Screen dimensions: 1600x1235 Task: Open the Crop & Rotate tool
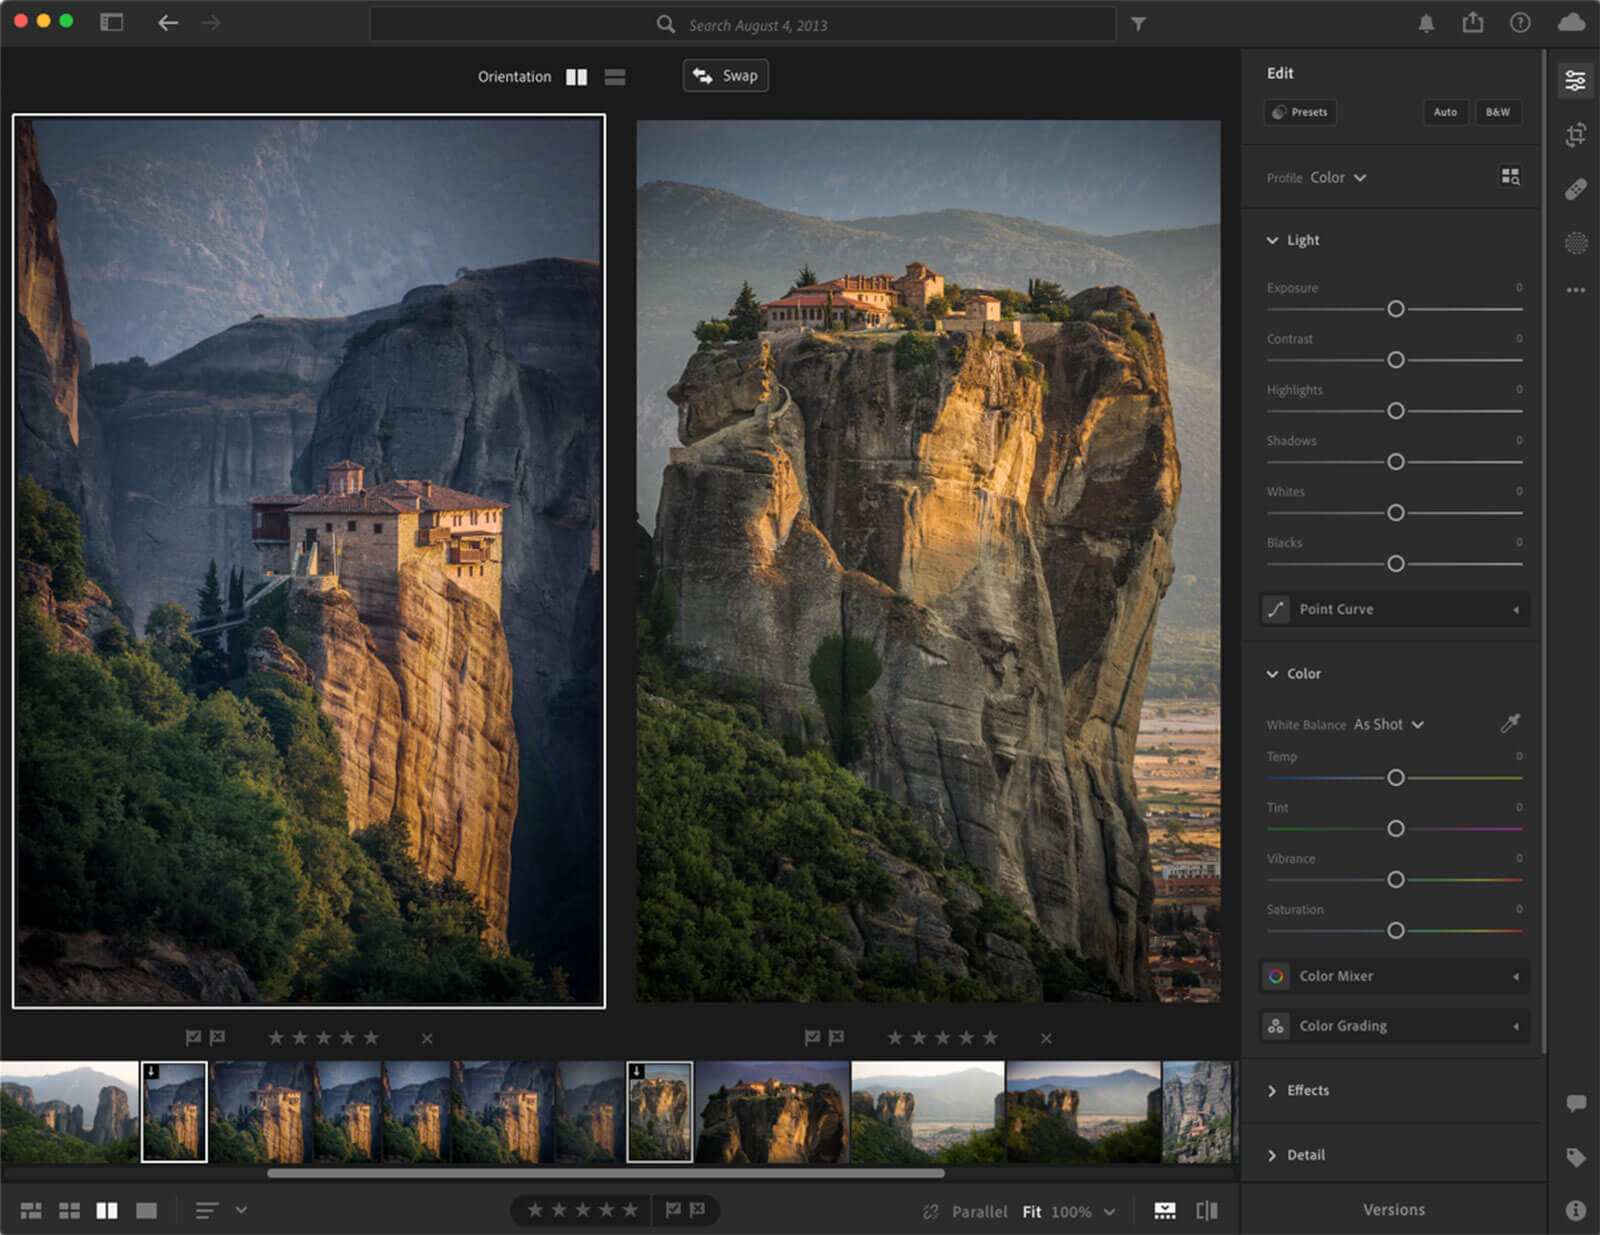click(1576, 135)
